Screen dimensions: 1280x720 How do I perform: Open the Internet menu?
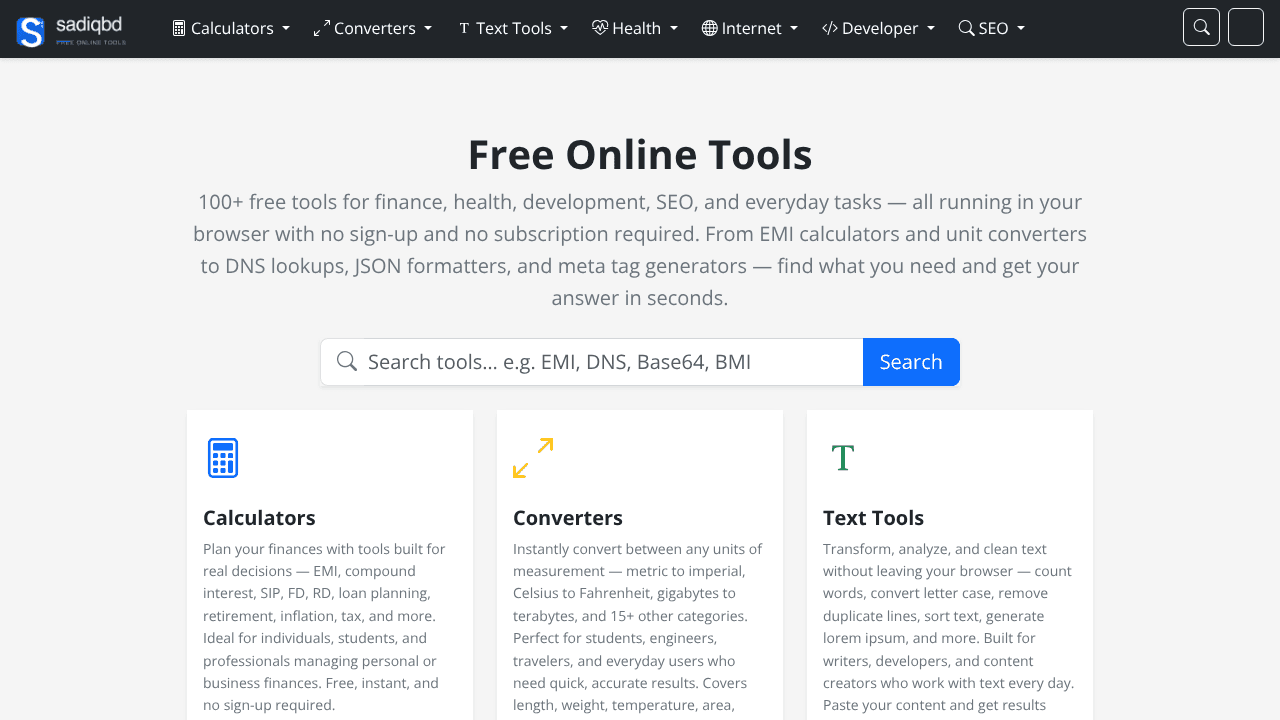coord(750,28)
